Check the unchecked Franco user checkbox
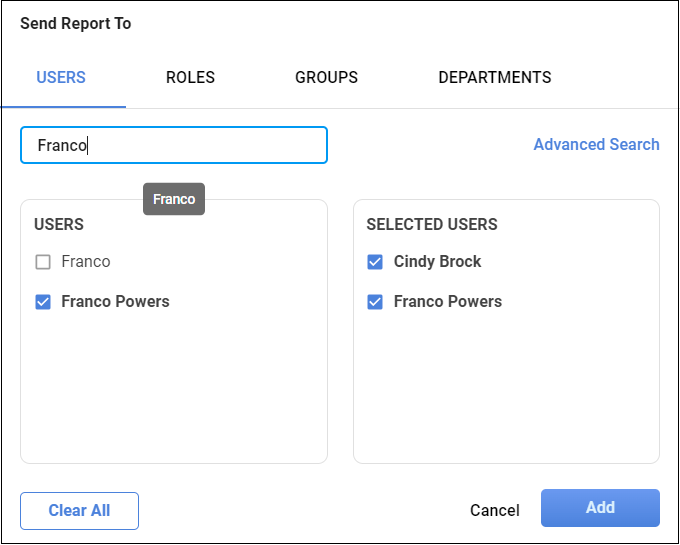The width and height of the screenshot is (680, 545). pos(43,262)
